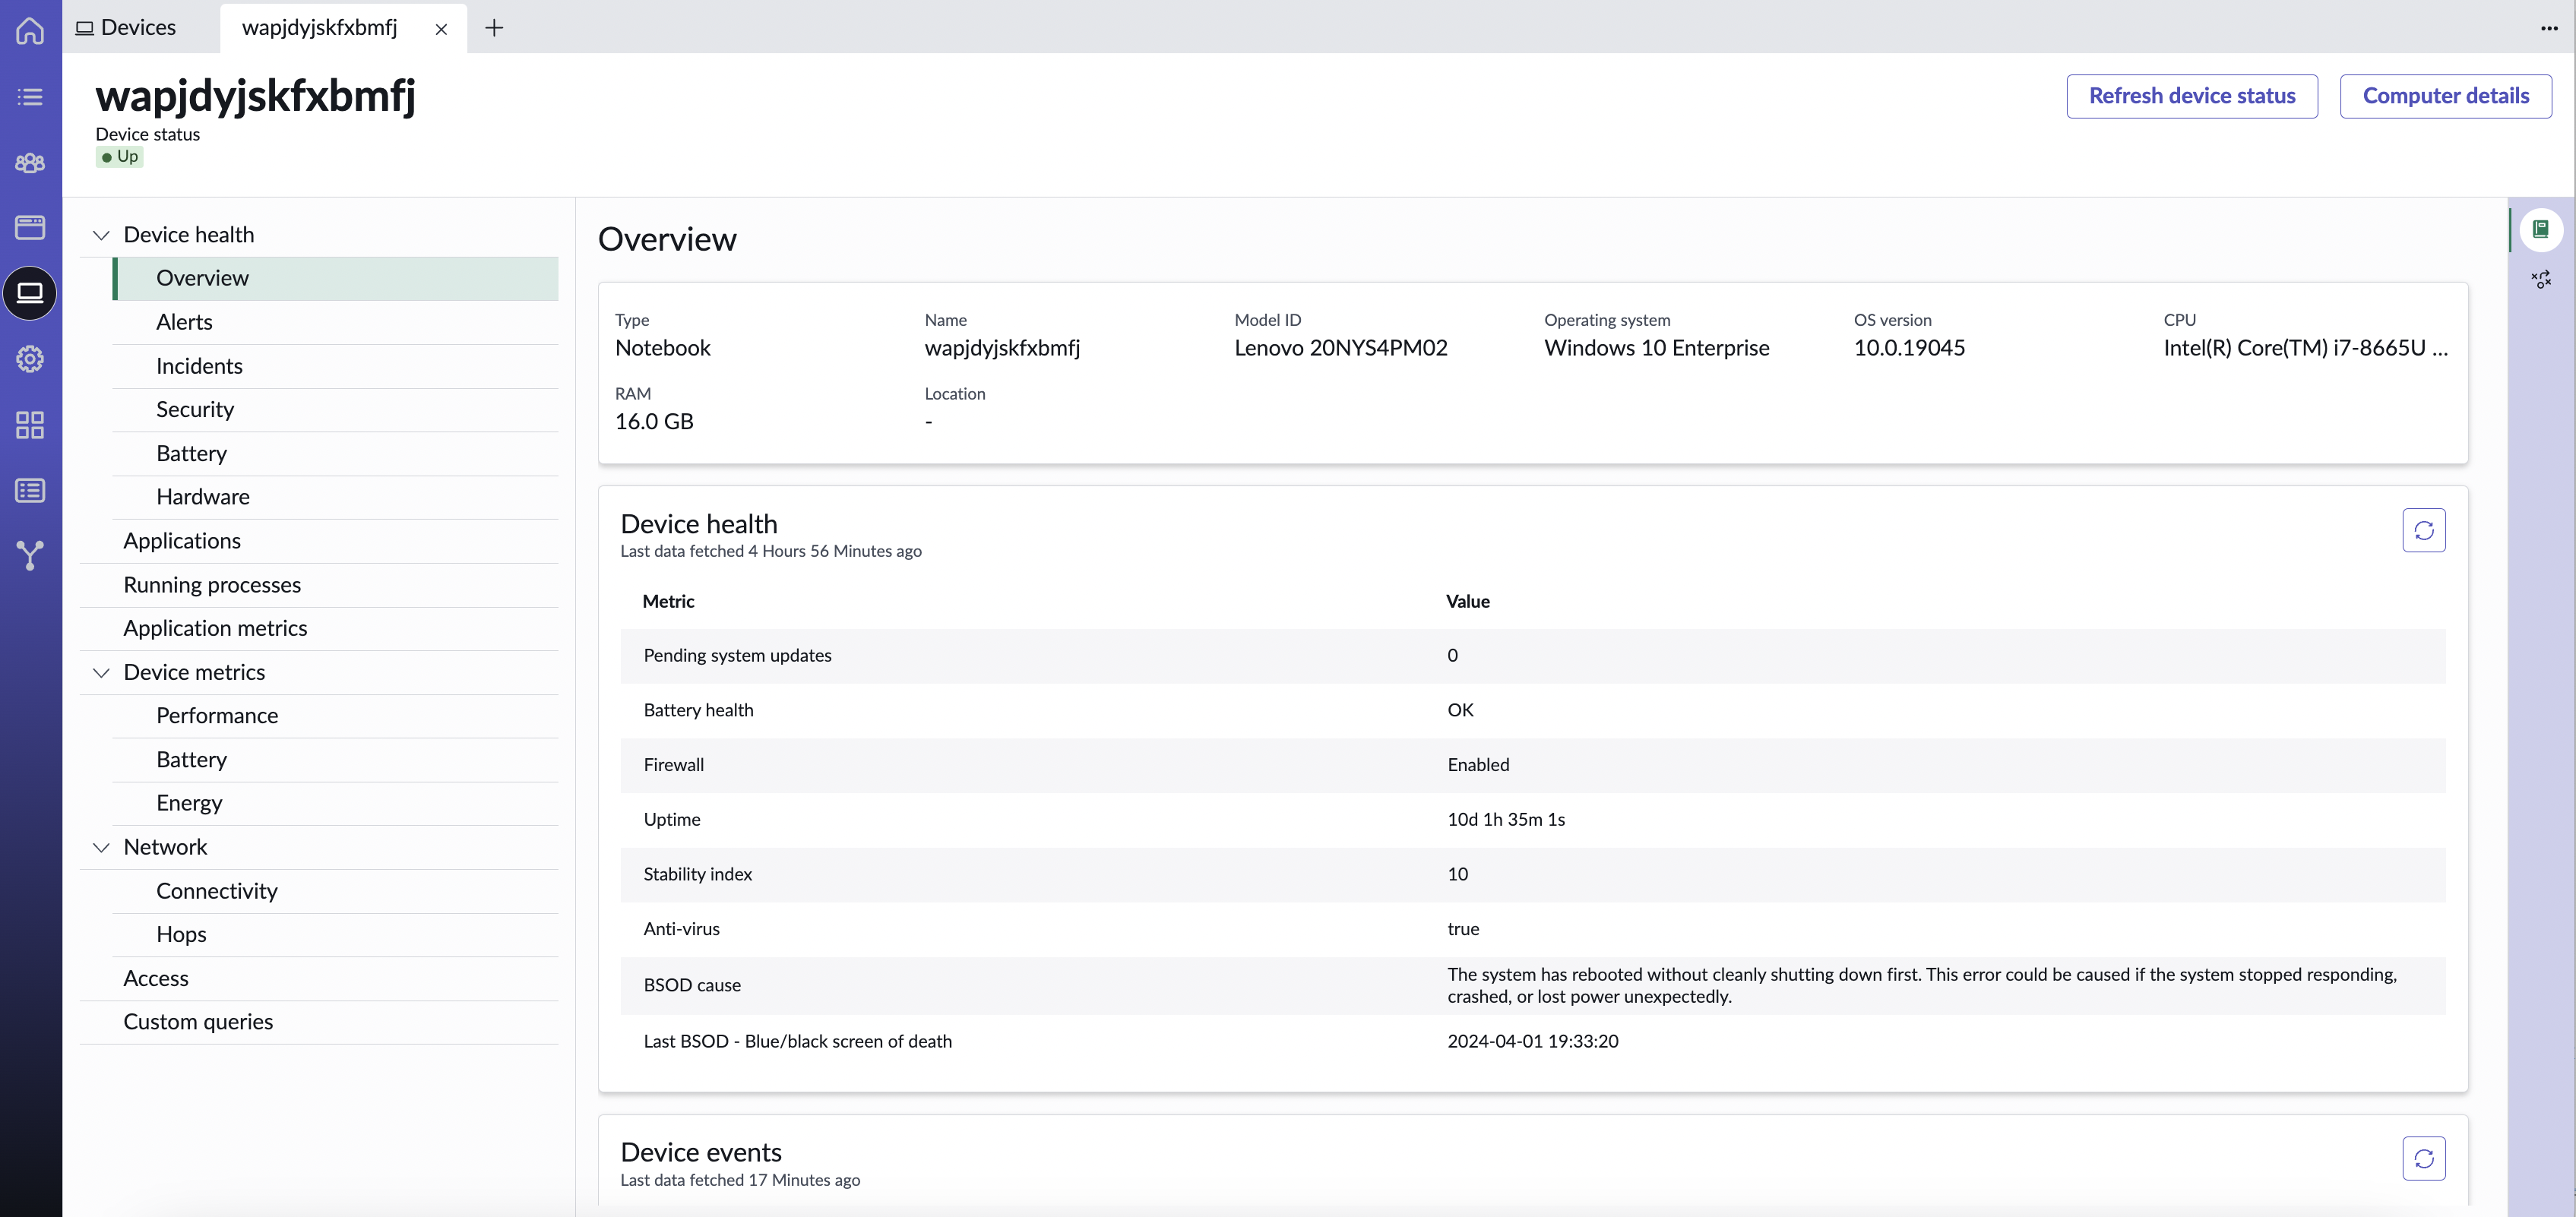
Task: Select the wapjdyjskfxbmfj tab
Action: 320,27
